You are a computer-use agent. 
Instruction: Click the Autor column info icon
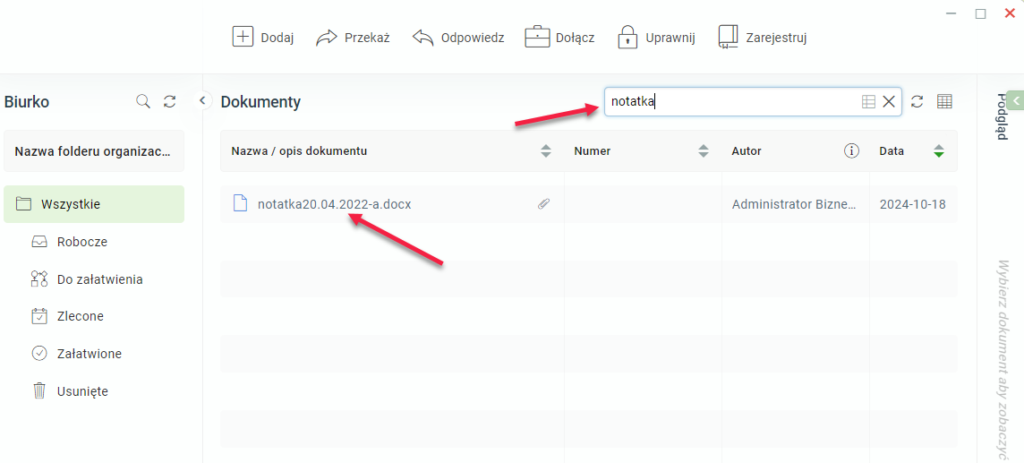tap(850, 152)
